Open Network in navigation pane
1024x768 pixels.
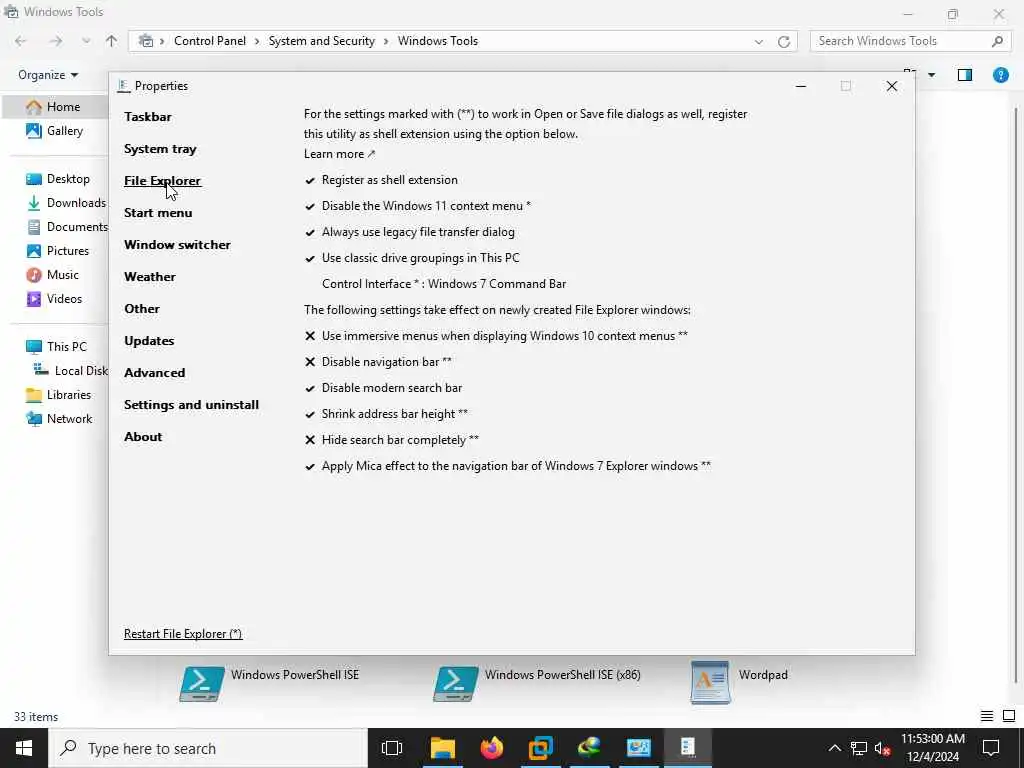click(59, 419)
